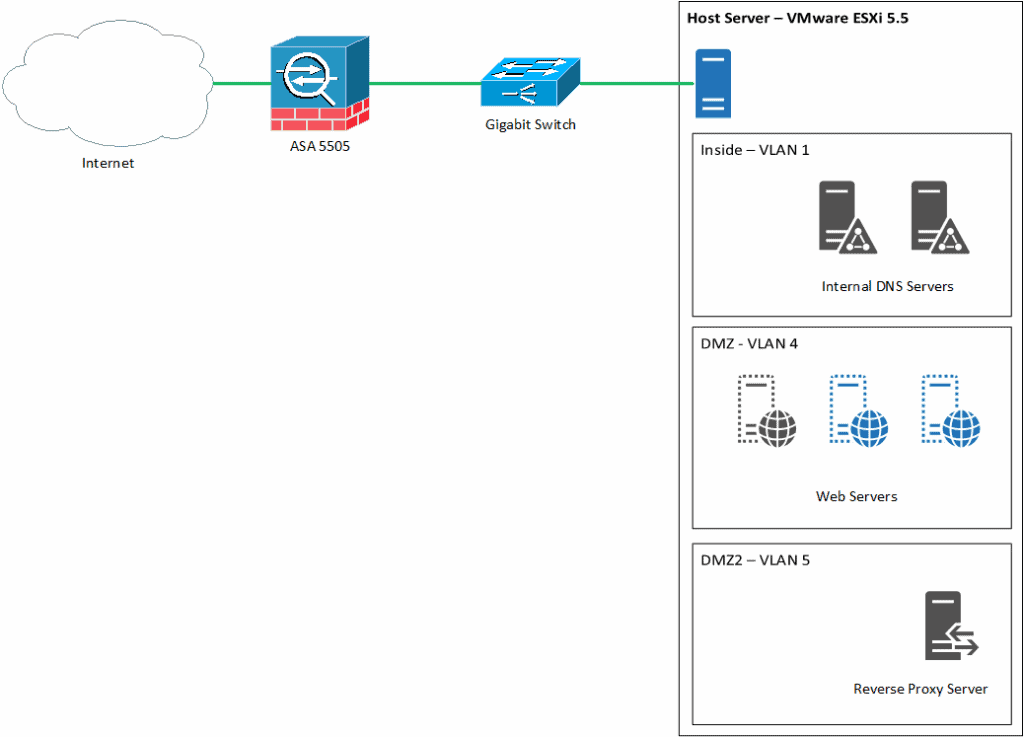
Task: Pick the blue ESXi host server icon
Action: (x=713, y=84)
